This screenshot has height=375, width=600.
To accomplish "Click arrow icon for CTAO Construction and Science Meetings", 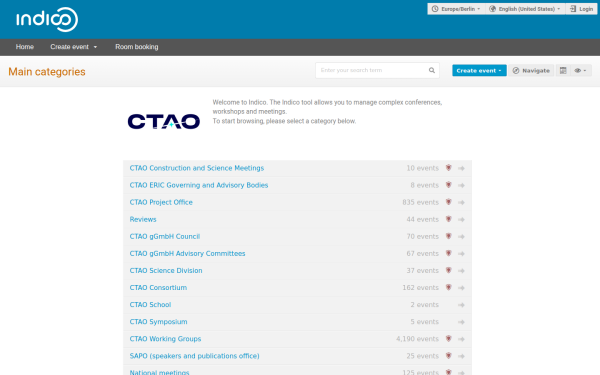I will [461, 168].
